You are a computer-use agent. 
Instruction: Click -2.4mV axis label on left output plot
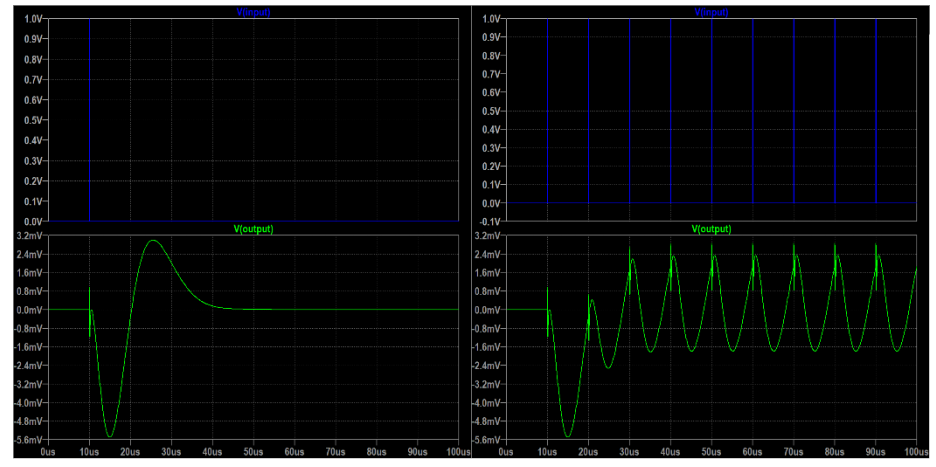tap(26, 365)
